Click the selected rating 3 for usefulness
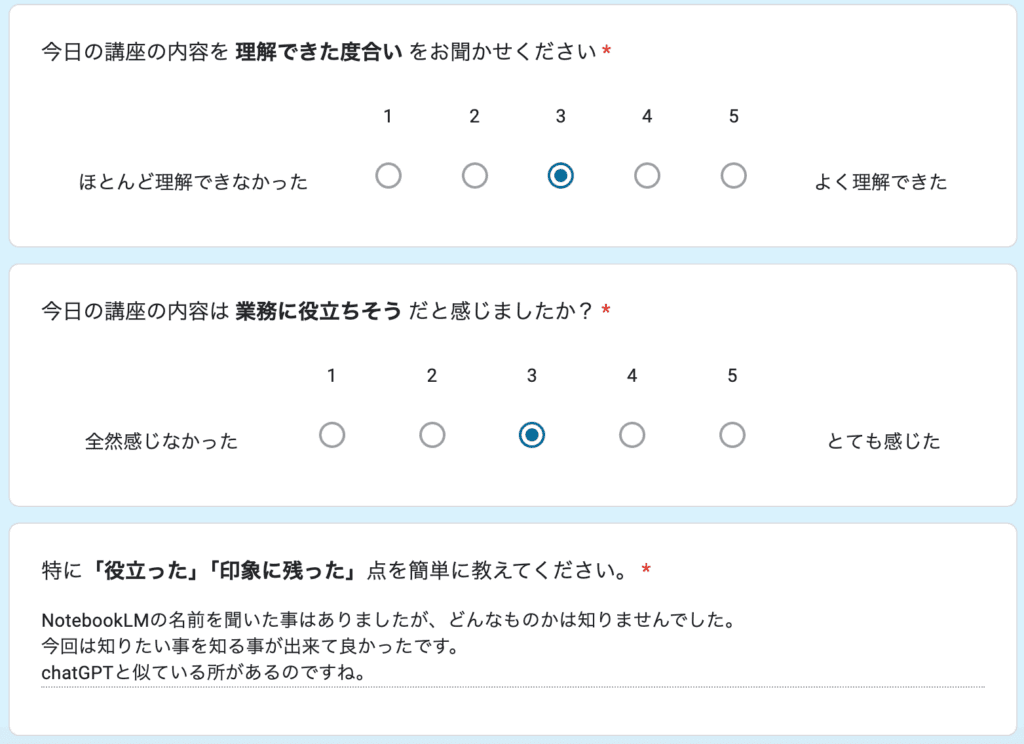This screenshot has height=744, width=1024. point(532,435)
